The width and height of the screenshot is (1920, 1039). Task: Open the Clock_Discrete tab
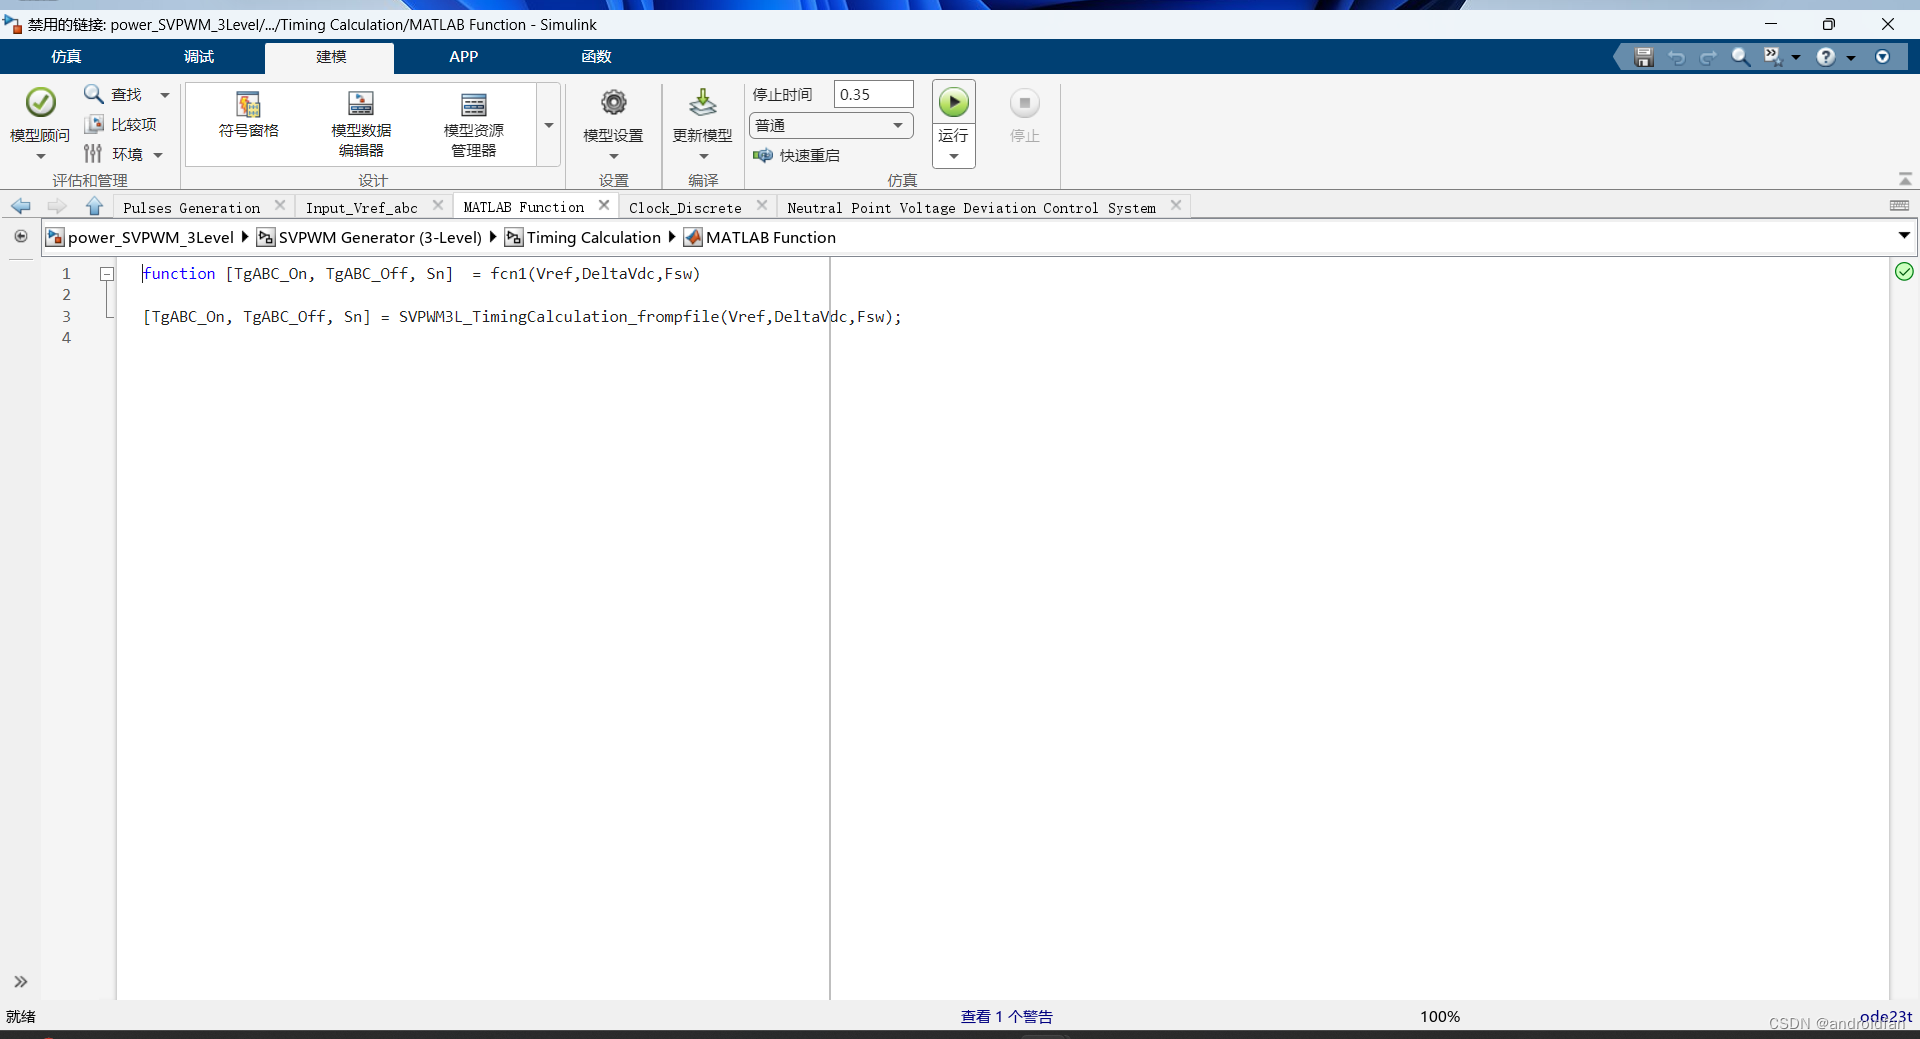click(x=685, y=208)
